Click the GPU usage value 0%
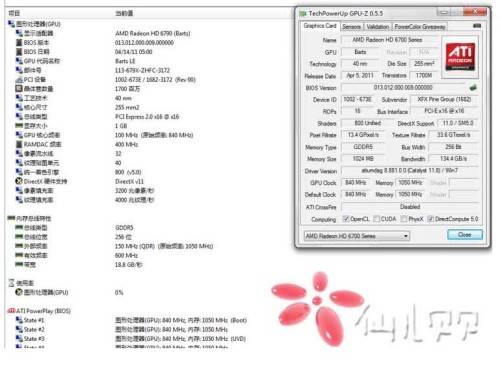500x369 pixels. click(x=119, y=293)
